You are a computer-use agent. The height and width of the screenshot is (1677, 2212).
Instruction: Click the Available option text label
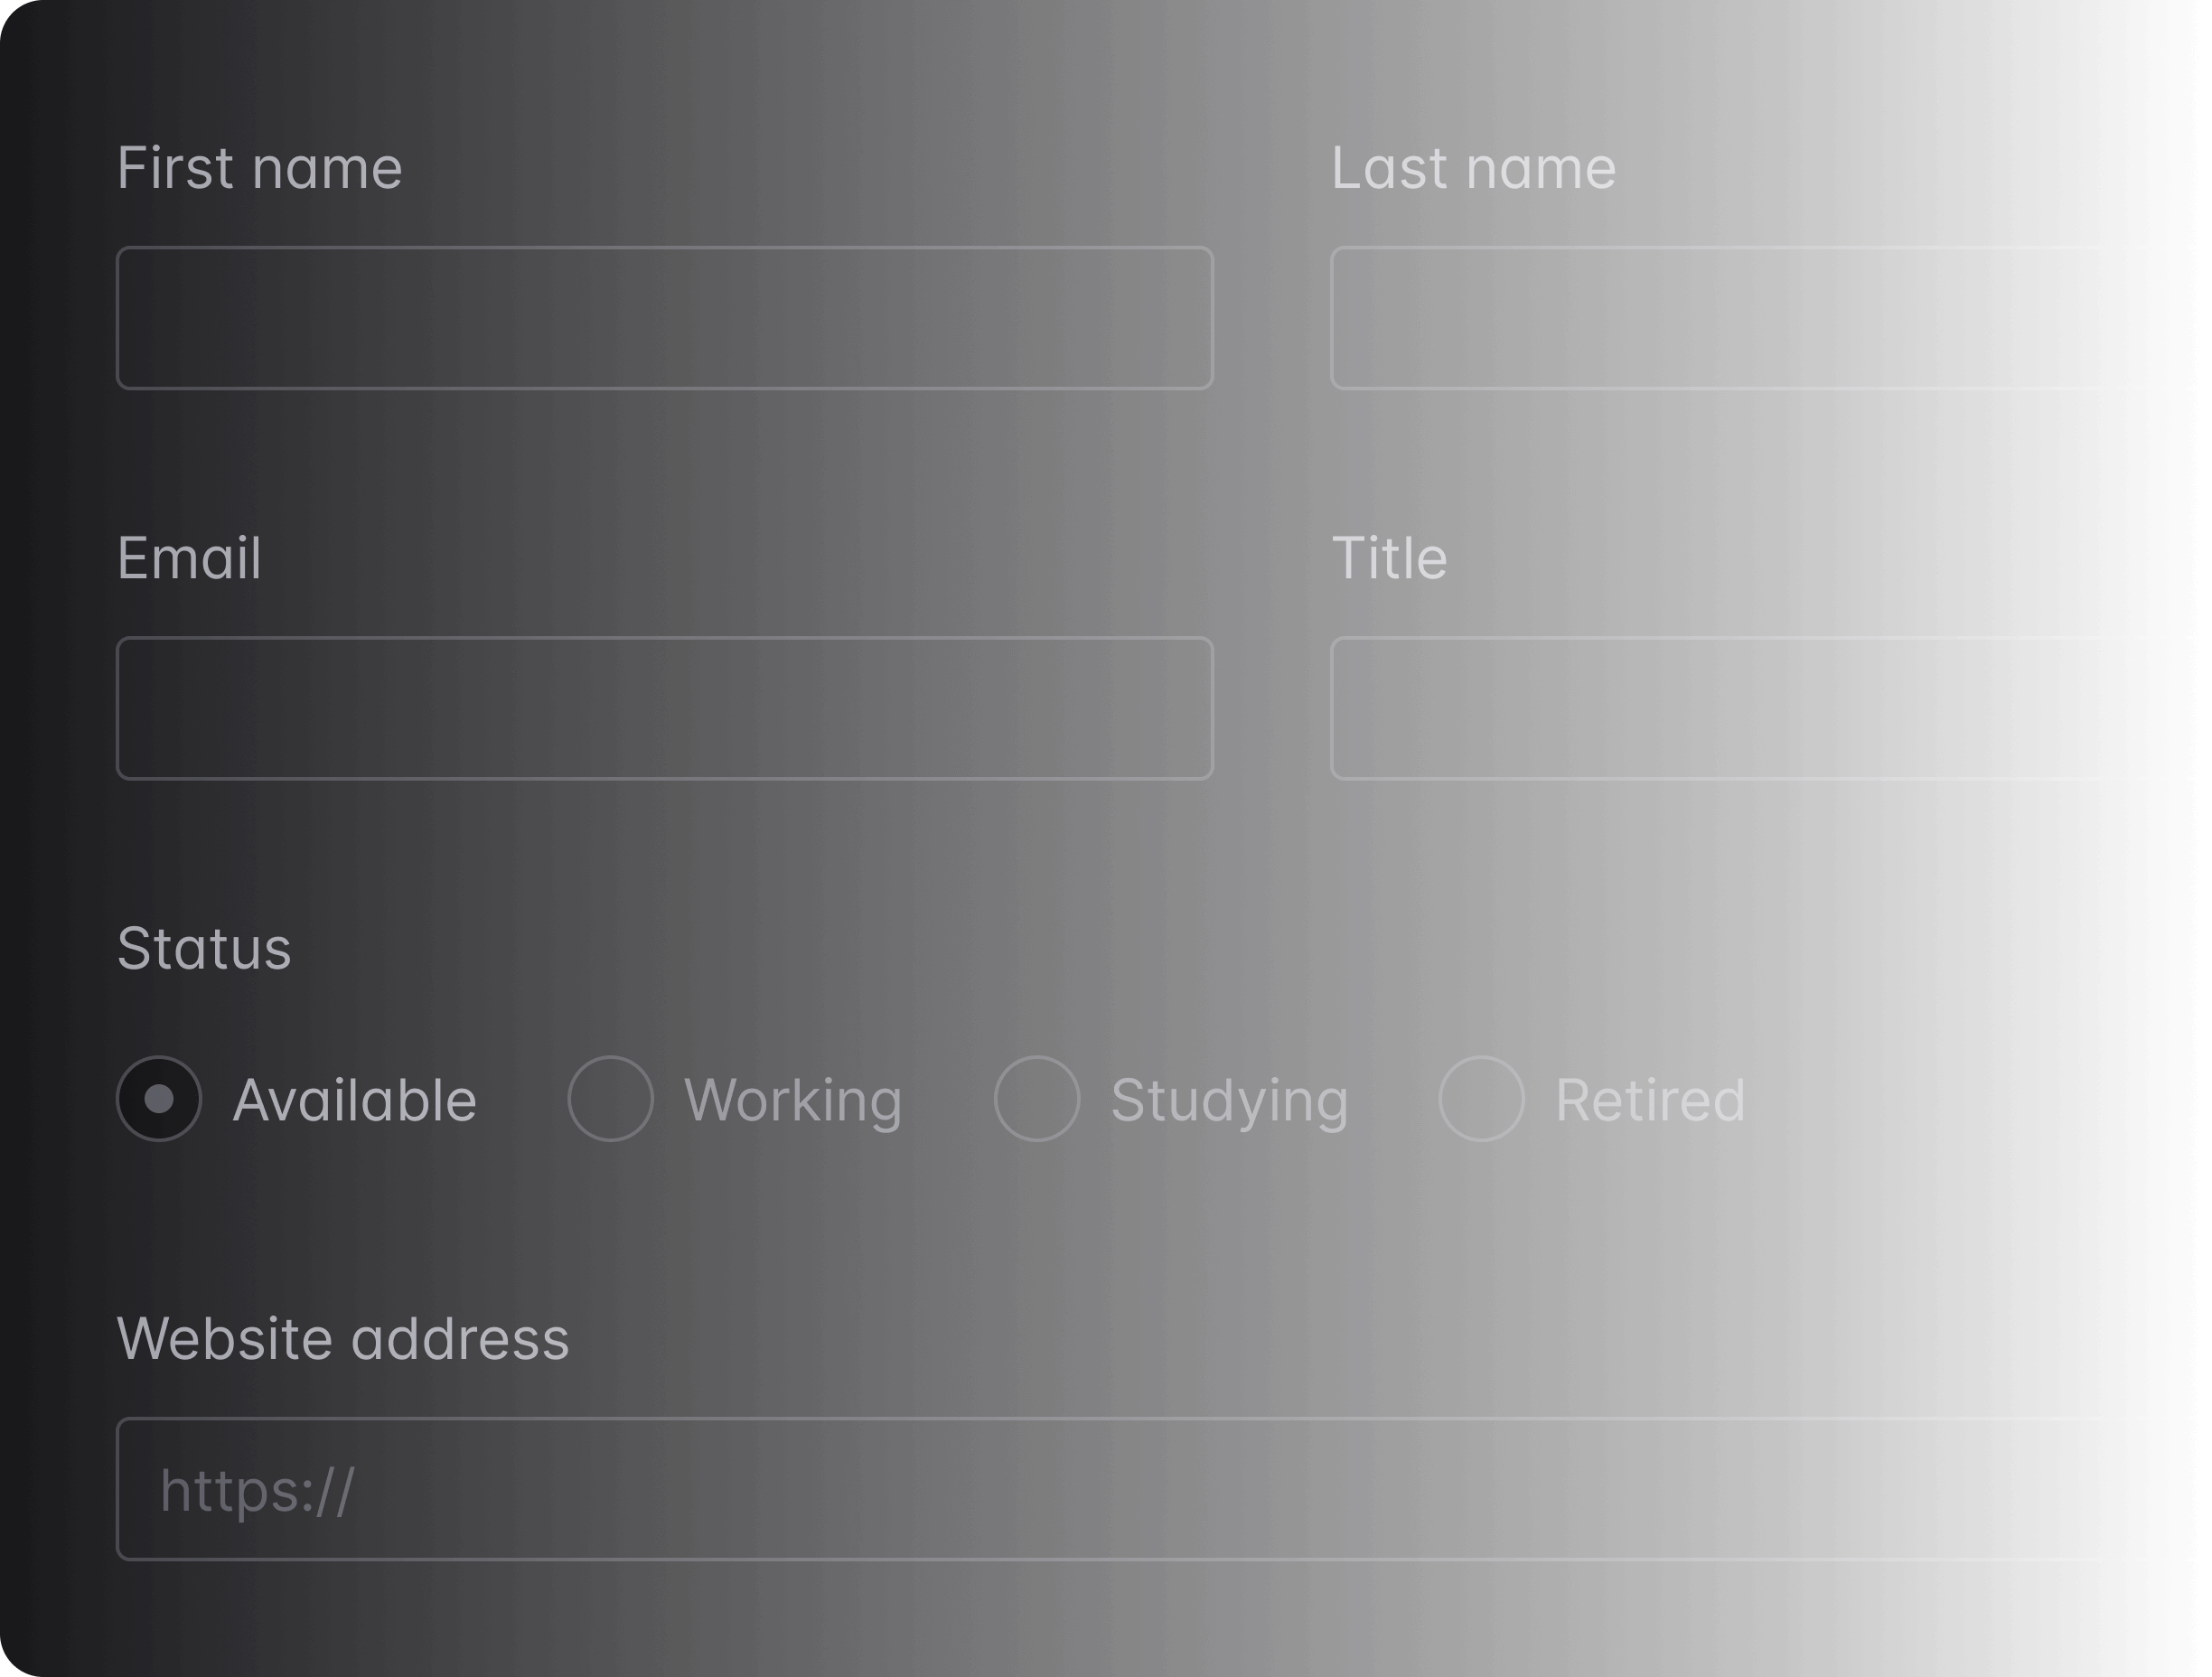(355, 1100)
